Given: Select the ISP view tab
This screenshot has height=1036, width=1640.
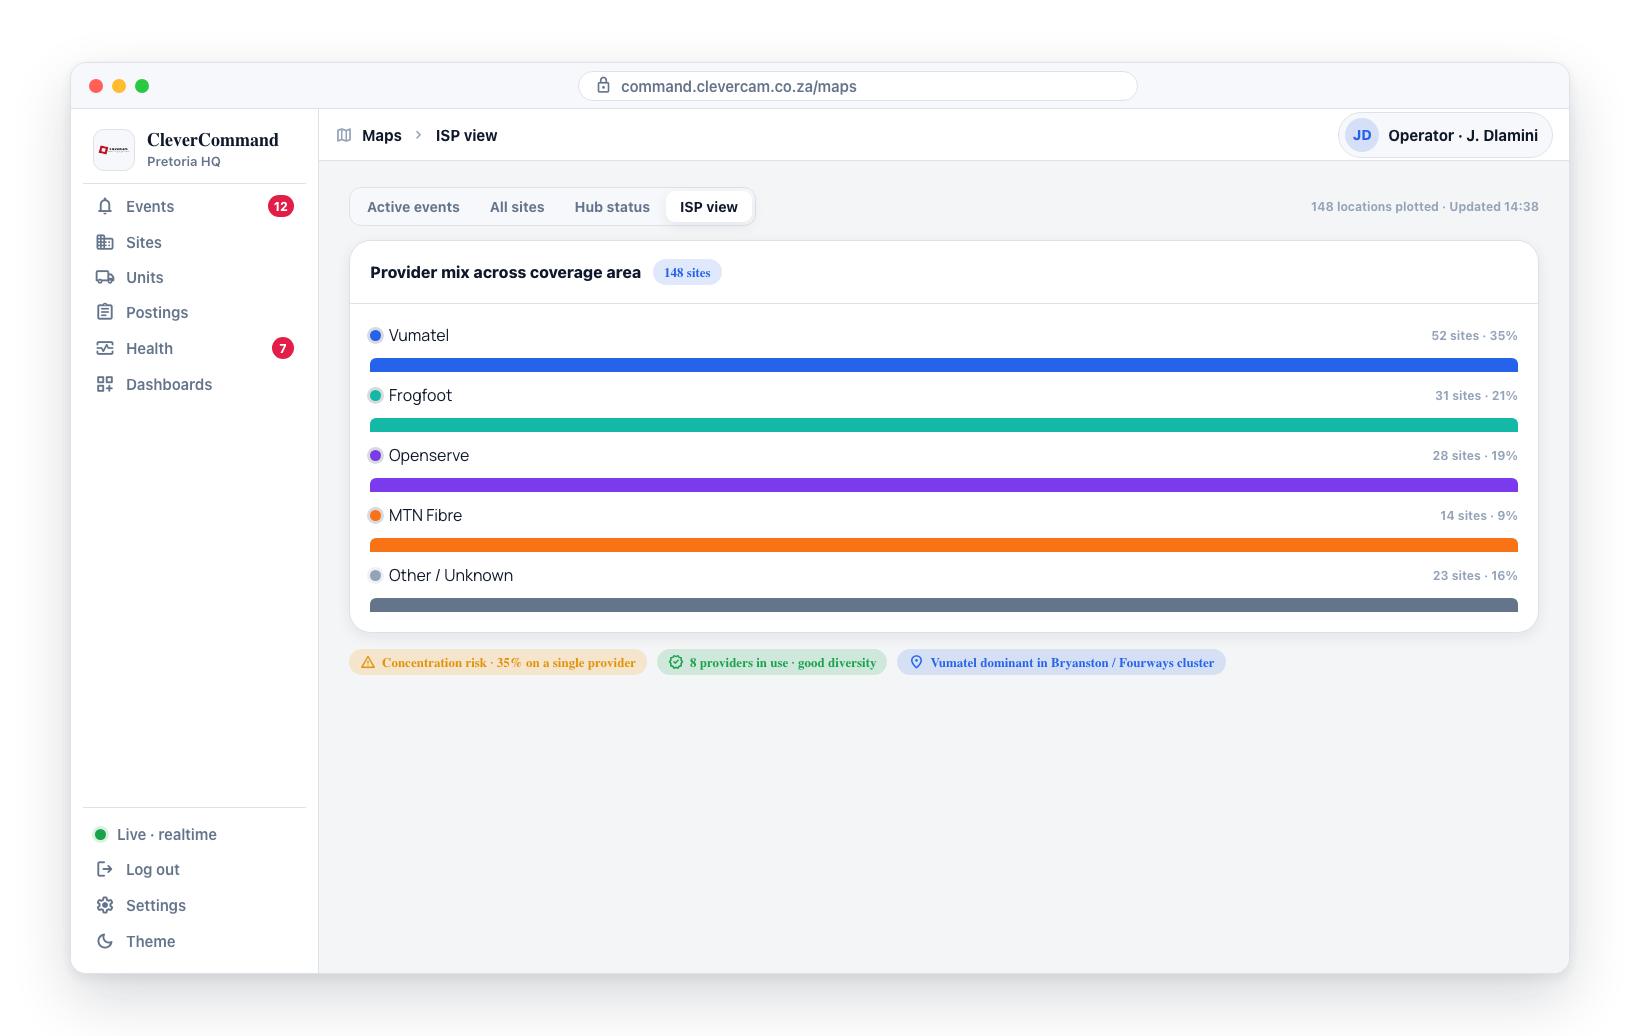Looking at the screenshot, I should (709, 207).
